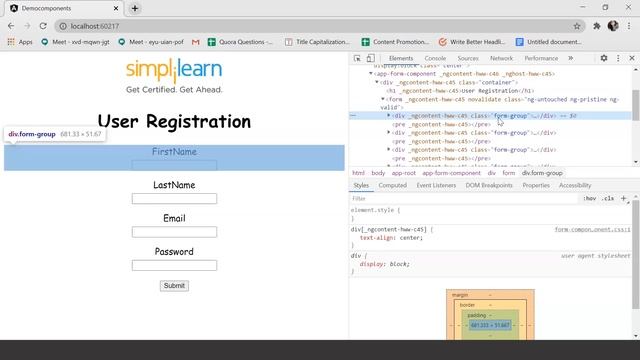Close the DevTools panel
The width and height of the screenshot is (640, 360).
pyautogui.click(x=632, y=58)
